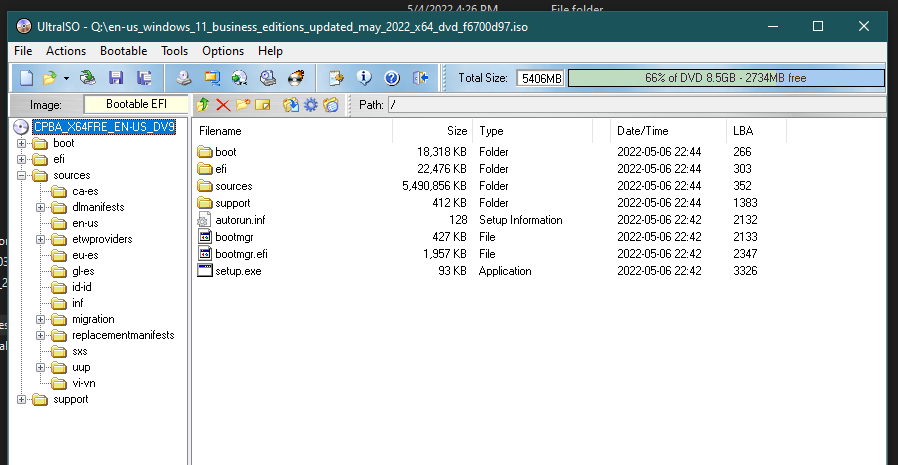The height and width of the screenshot is (465, 898).
Task: Open the Options menu
Action: pos(223,51)
